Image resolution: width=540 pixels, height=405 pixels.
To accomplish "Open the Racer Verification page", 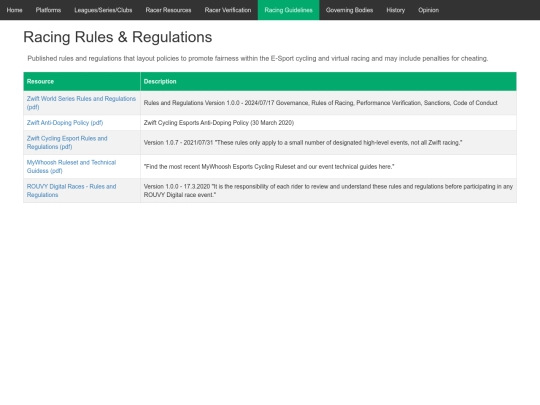I will pyautogui.click(x=228, y=10).
